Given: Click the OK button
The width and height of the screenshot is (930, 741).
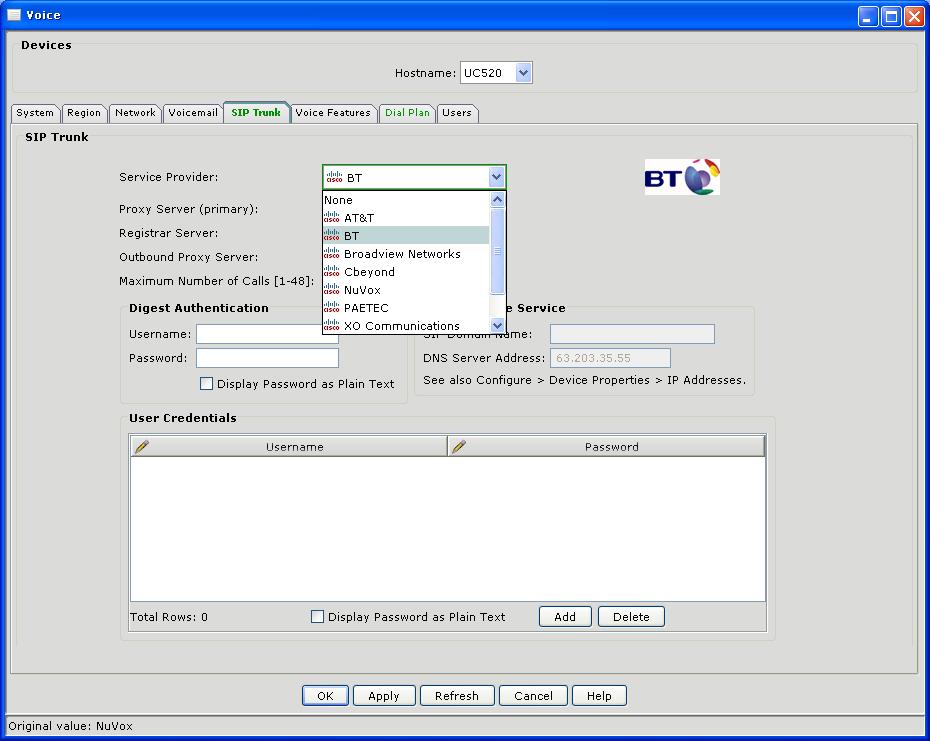Looking at the screenshot, I should pyautogui.click(x=325, y=696).
